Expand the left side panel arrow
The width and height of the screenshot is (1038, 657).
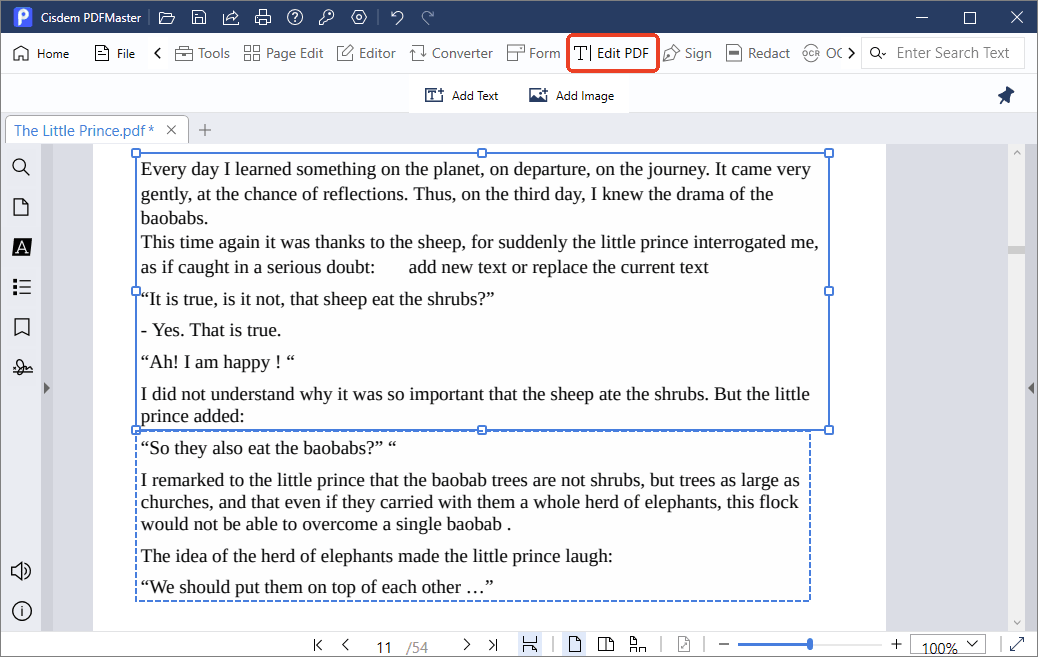[x=46, y=388]
